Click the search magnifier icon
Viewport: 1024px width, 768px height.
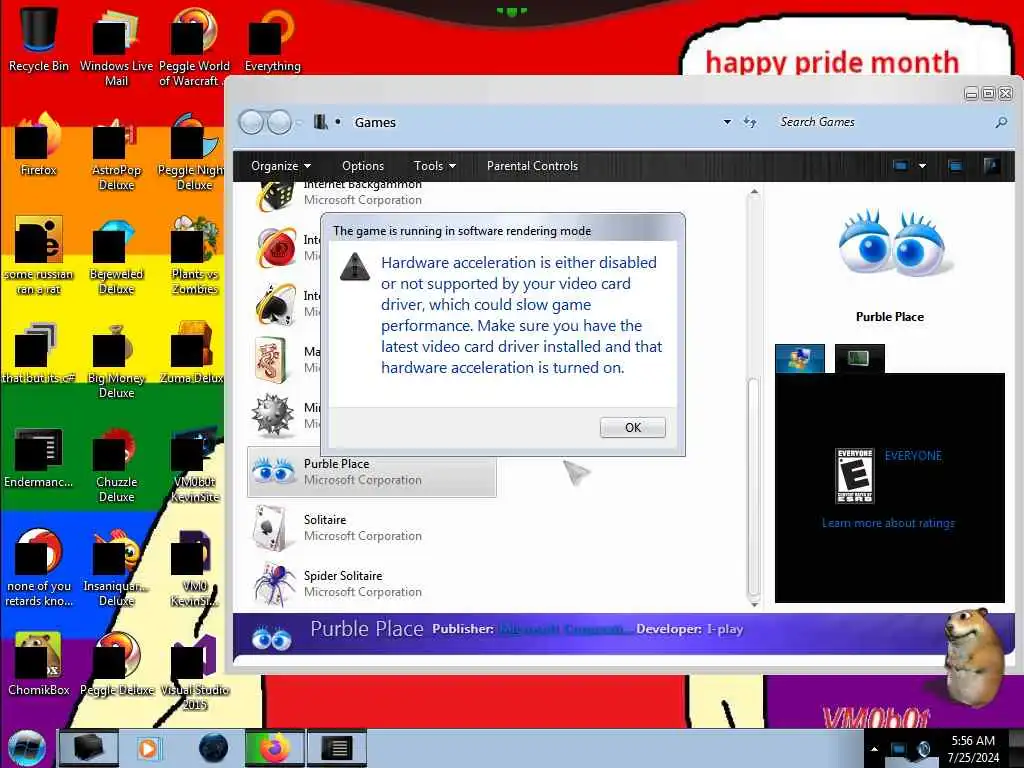point(1000,122)
